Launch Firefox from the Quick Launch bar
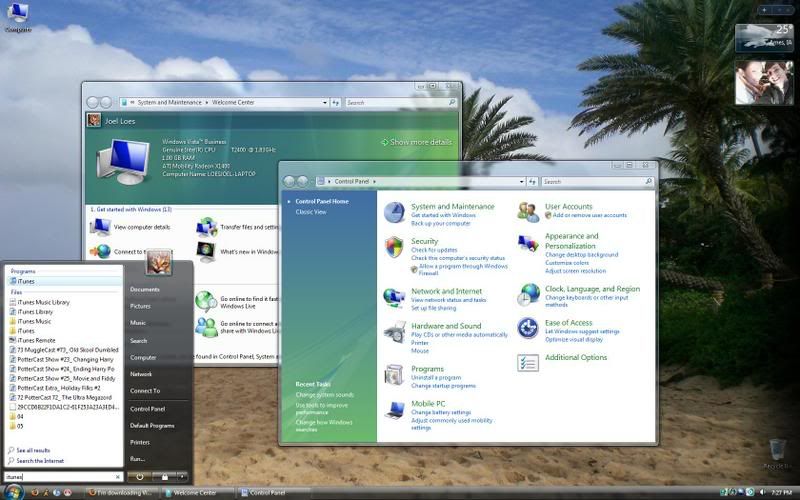Image resolution: width=800 pixels, height=500 pixels. point(35,492)
